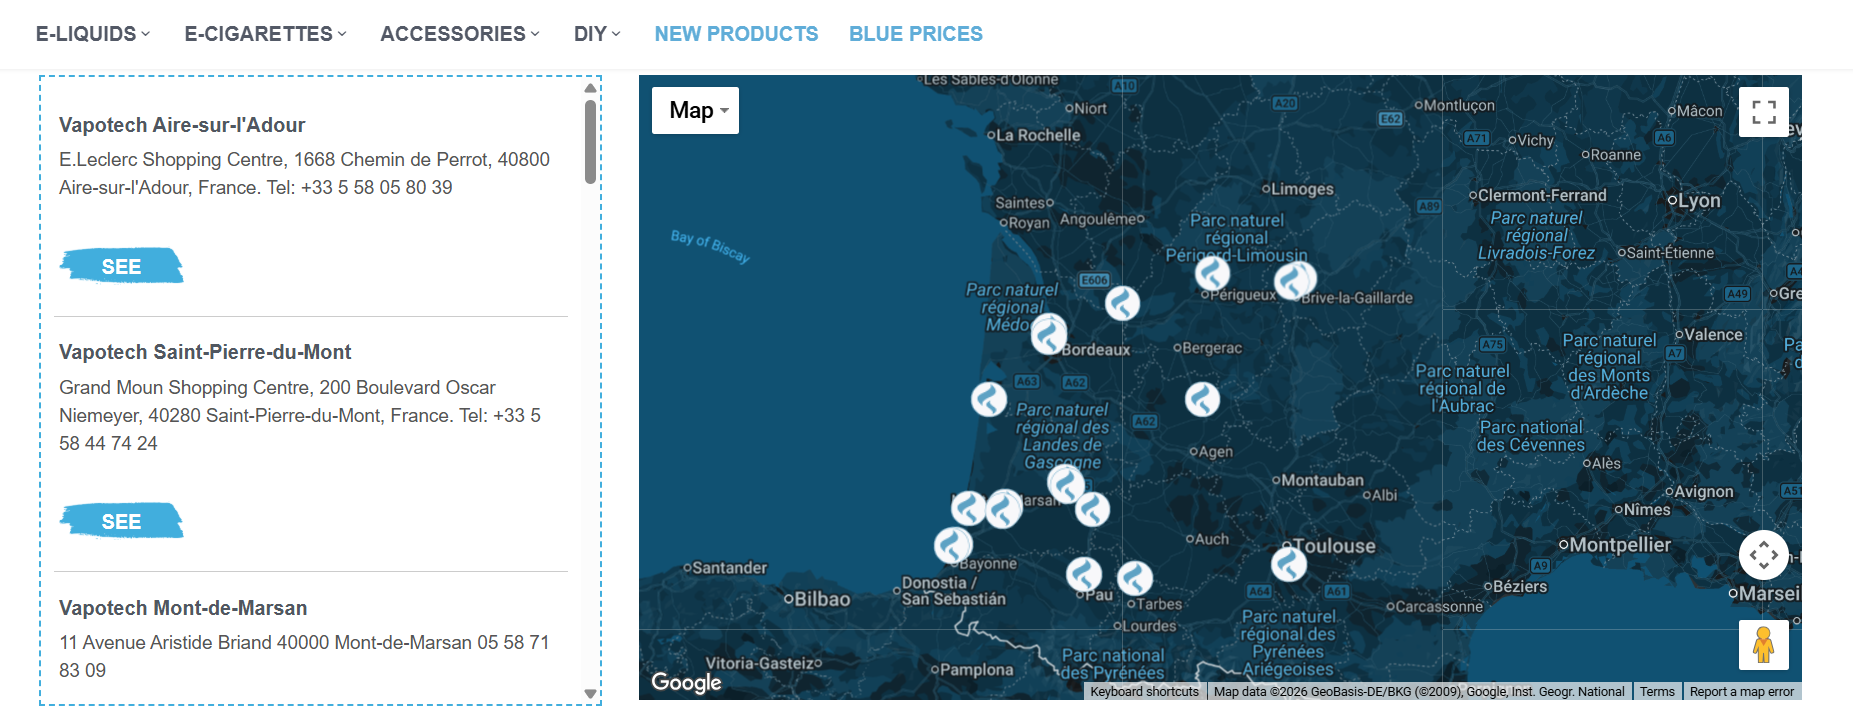Screen dimensions: 1853x724
Task: Open Keyboard shortcuts on the map
Action: [1144, 691]
